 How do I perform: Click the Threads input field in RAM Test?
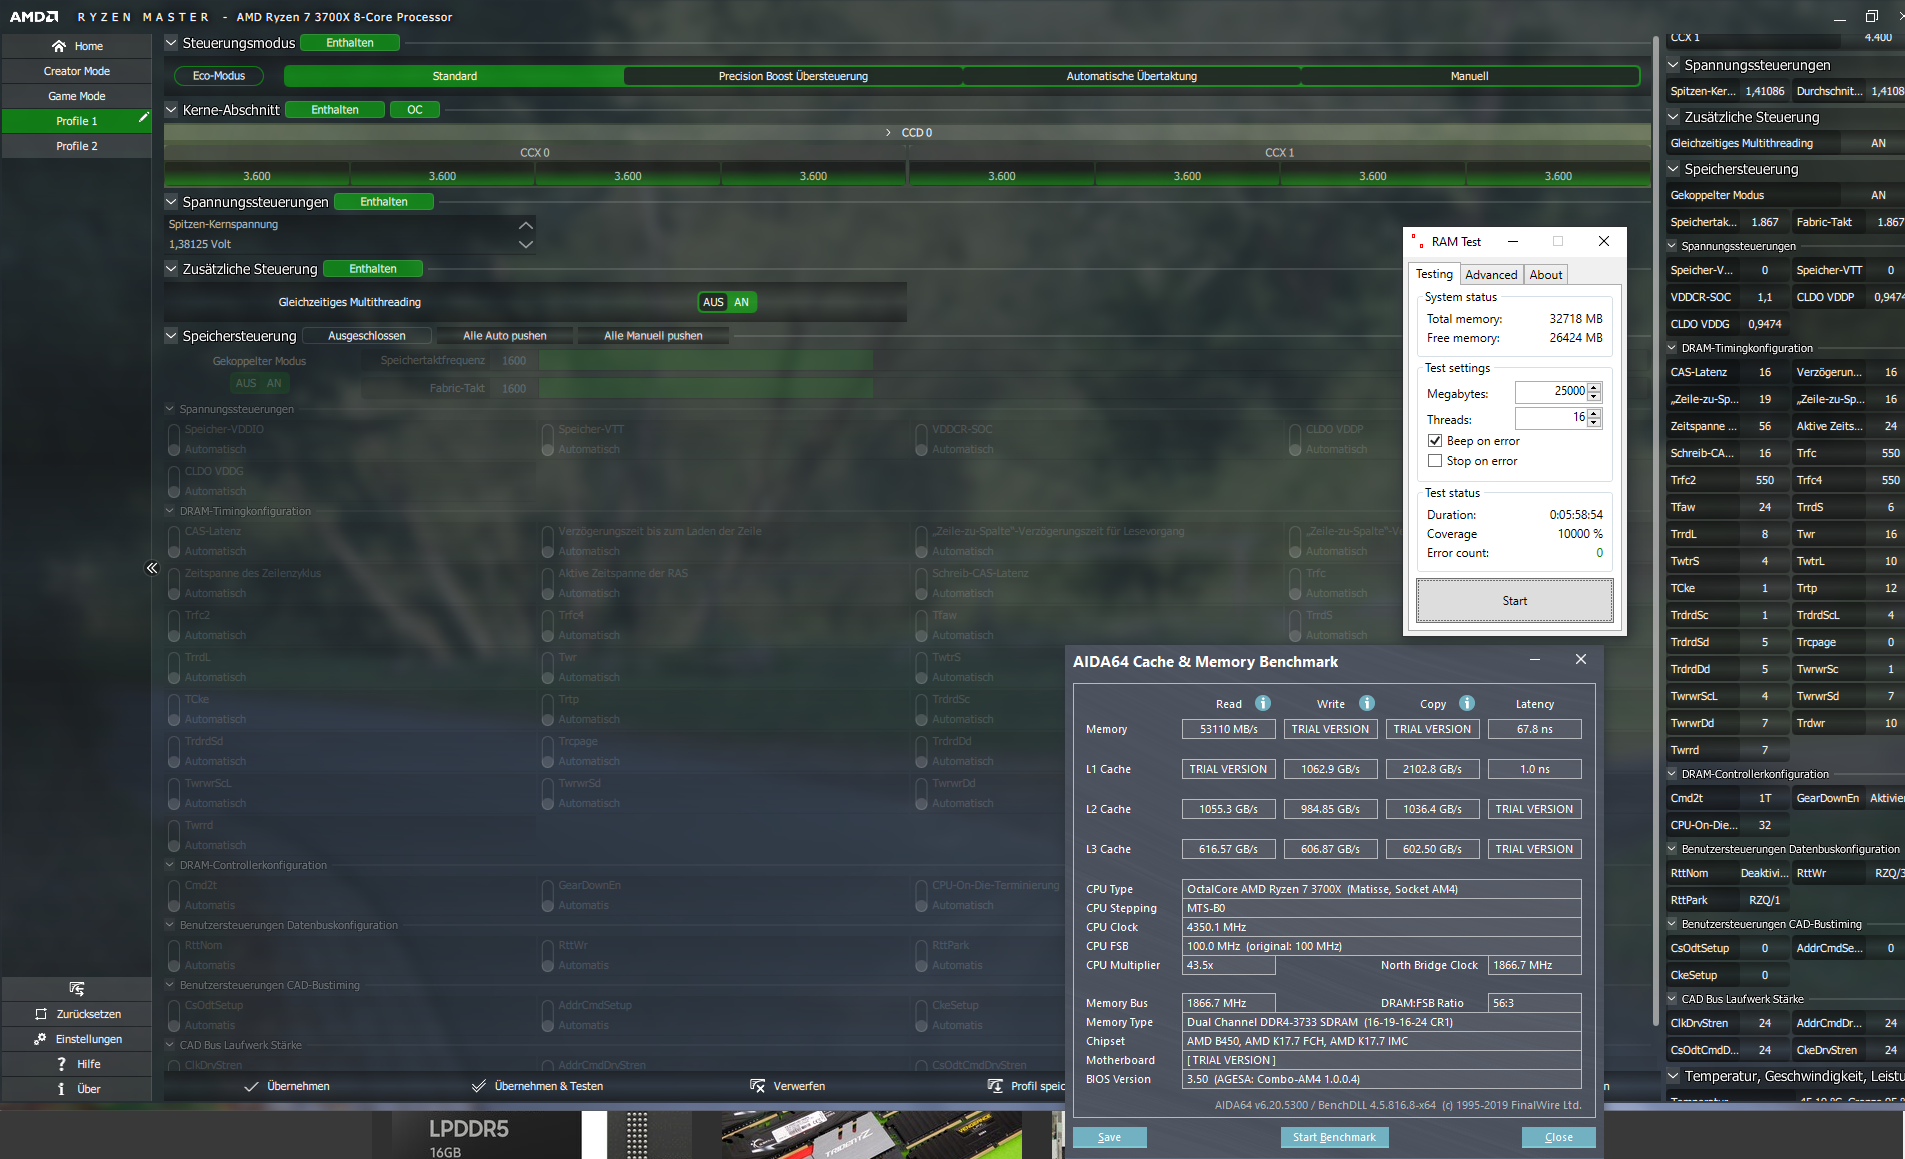tap(1550, 417)
